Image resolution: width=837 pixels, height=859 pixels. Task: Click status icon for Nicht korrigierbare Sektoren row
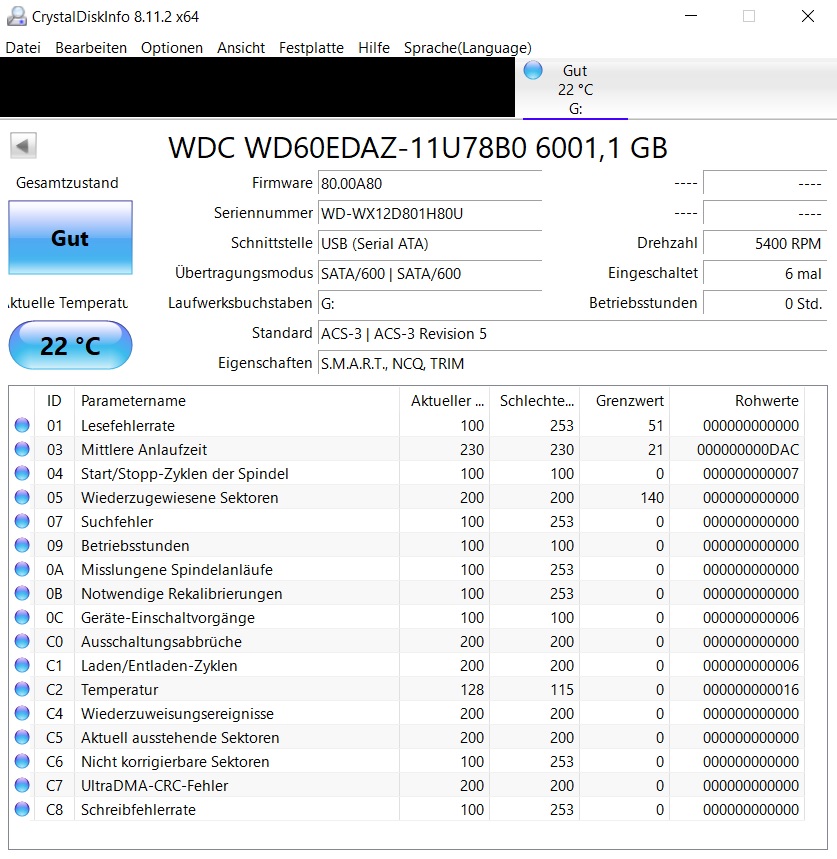(22, 761)
